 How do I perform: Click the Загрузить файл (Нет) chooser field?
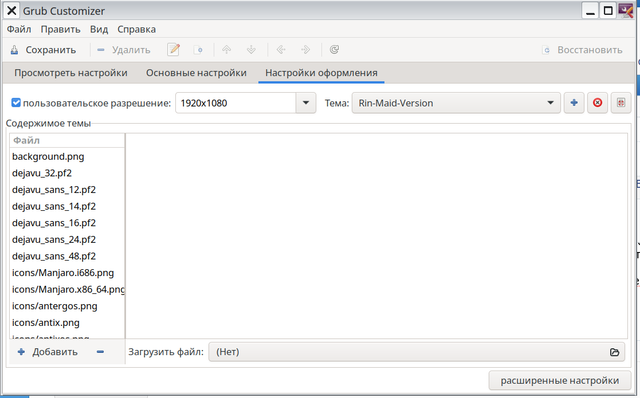(x=417, y=352)
